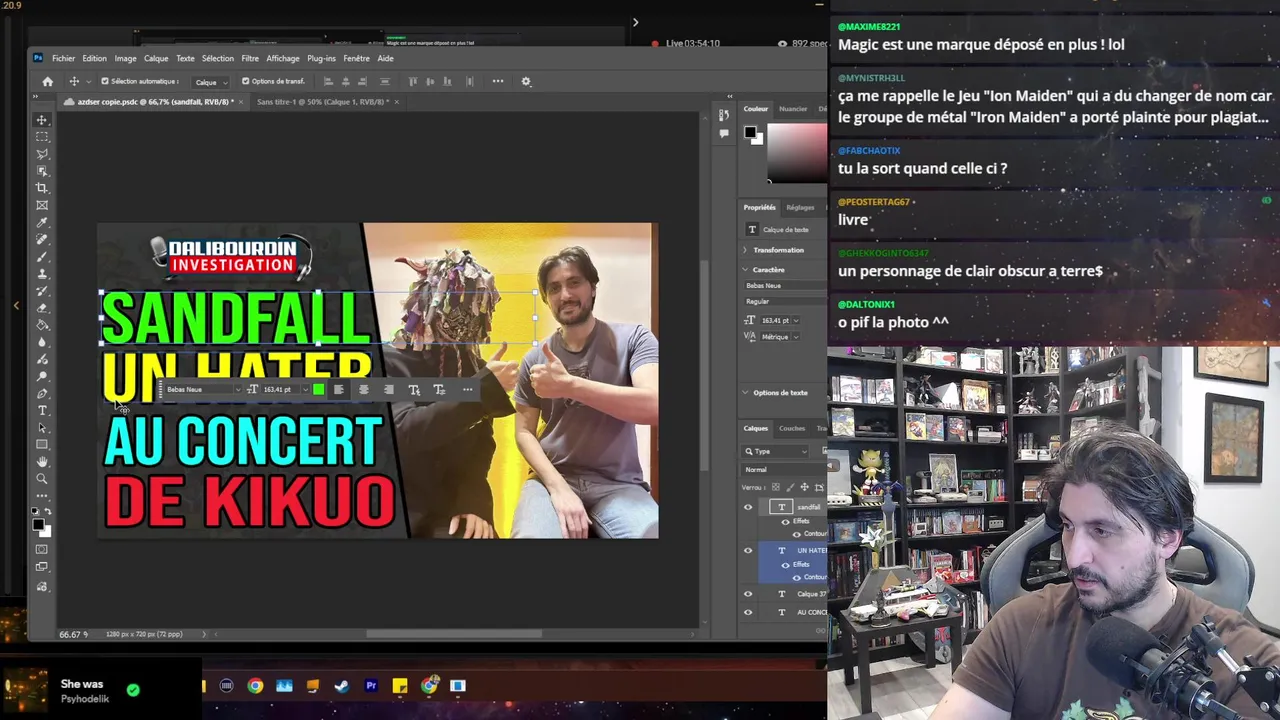Select the Object Selection tool
1280x720 pixels.
point(42,171)
